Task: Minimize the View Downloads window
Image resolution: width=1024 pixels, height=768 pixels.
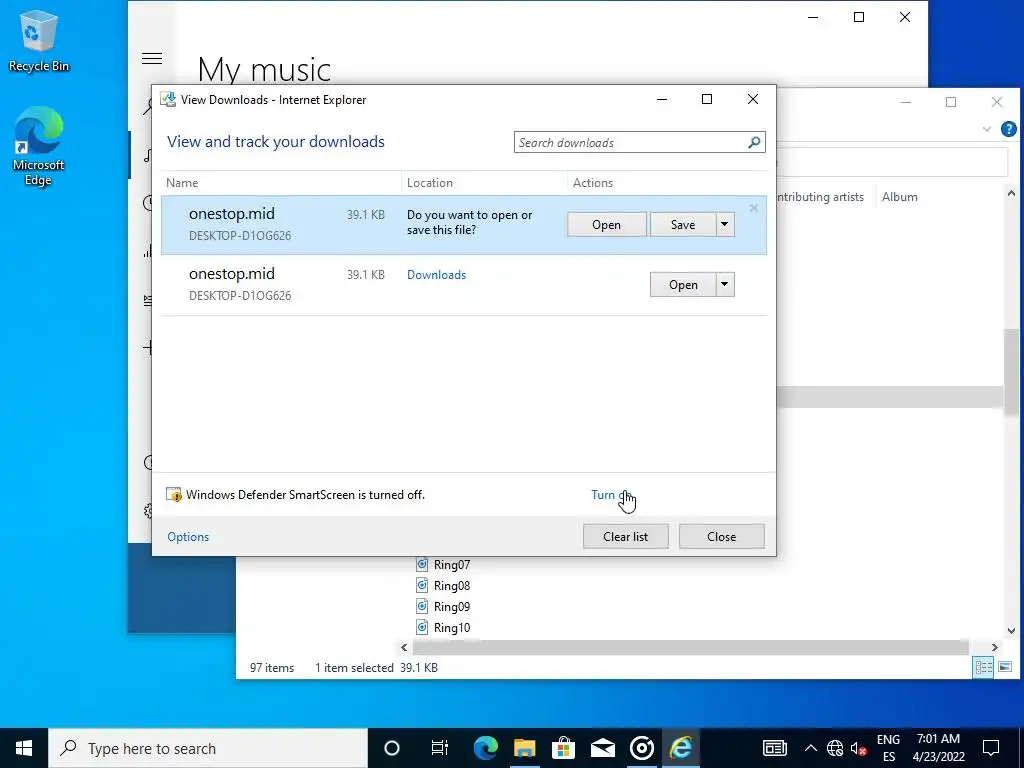Action: (662, 99)
